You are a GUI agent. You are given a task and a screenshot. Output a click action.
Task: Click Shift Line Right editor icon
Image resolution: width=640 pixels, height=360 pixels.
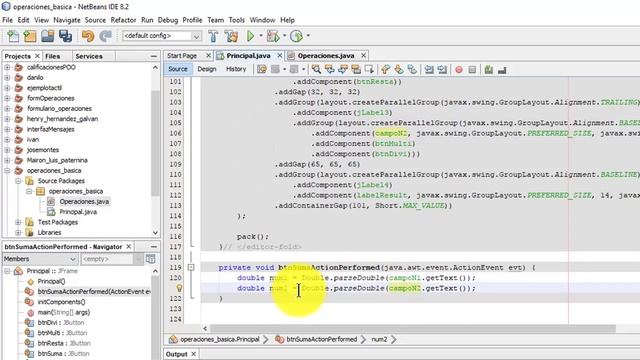click(442, 69)
